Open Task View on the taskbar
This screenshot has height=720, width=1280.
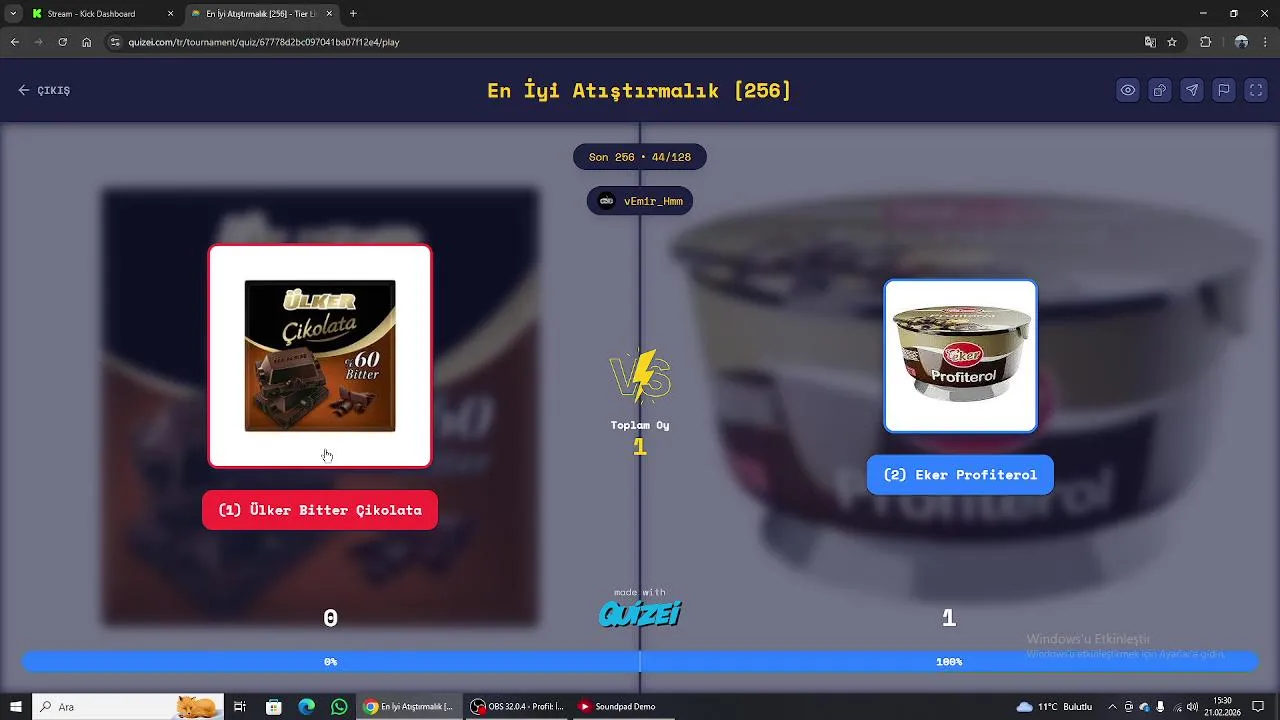(240, 707)
